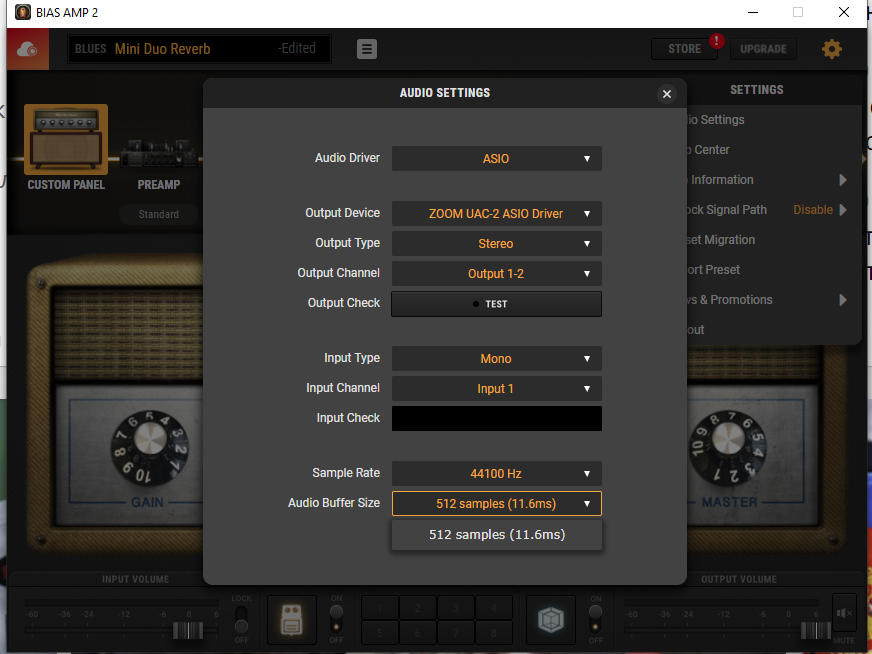This screenshot has height=654, width=872.
Task: Select preset slot 7
Action: (x=455, y=632)
